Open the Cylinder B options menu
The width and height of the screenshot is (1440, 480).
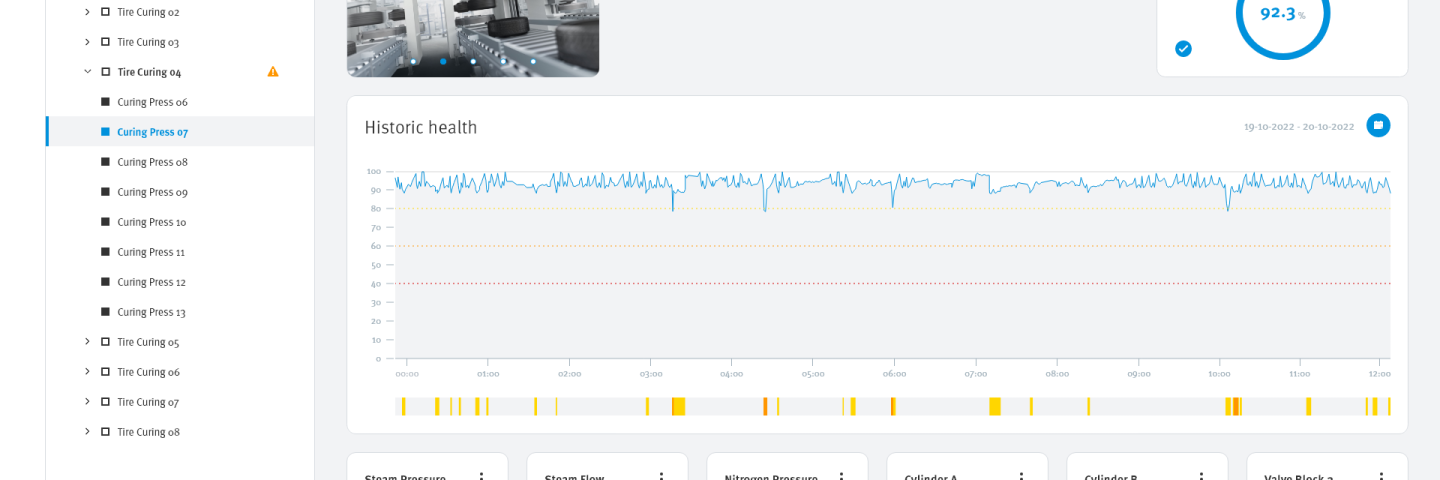(1201, 477)
